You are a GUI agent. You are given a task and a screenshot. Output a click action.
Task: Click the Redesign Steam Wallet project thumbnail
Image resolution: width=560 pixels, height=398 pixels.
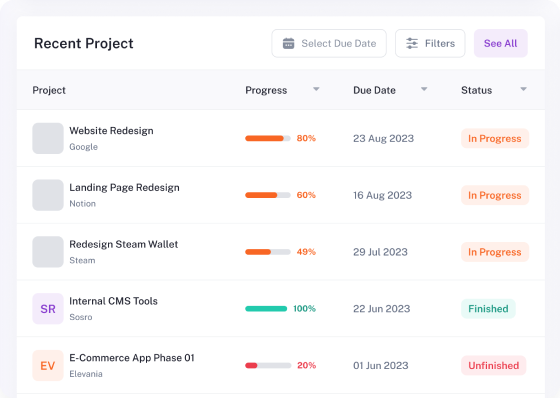click(48, 252)
